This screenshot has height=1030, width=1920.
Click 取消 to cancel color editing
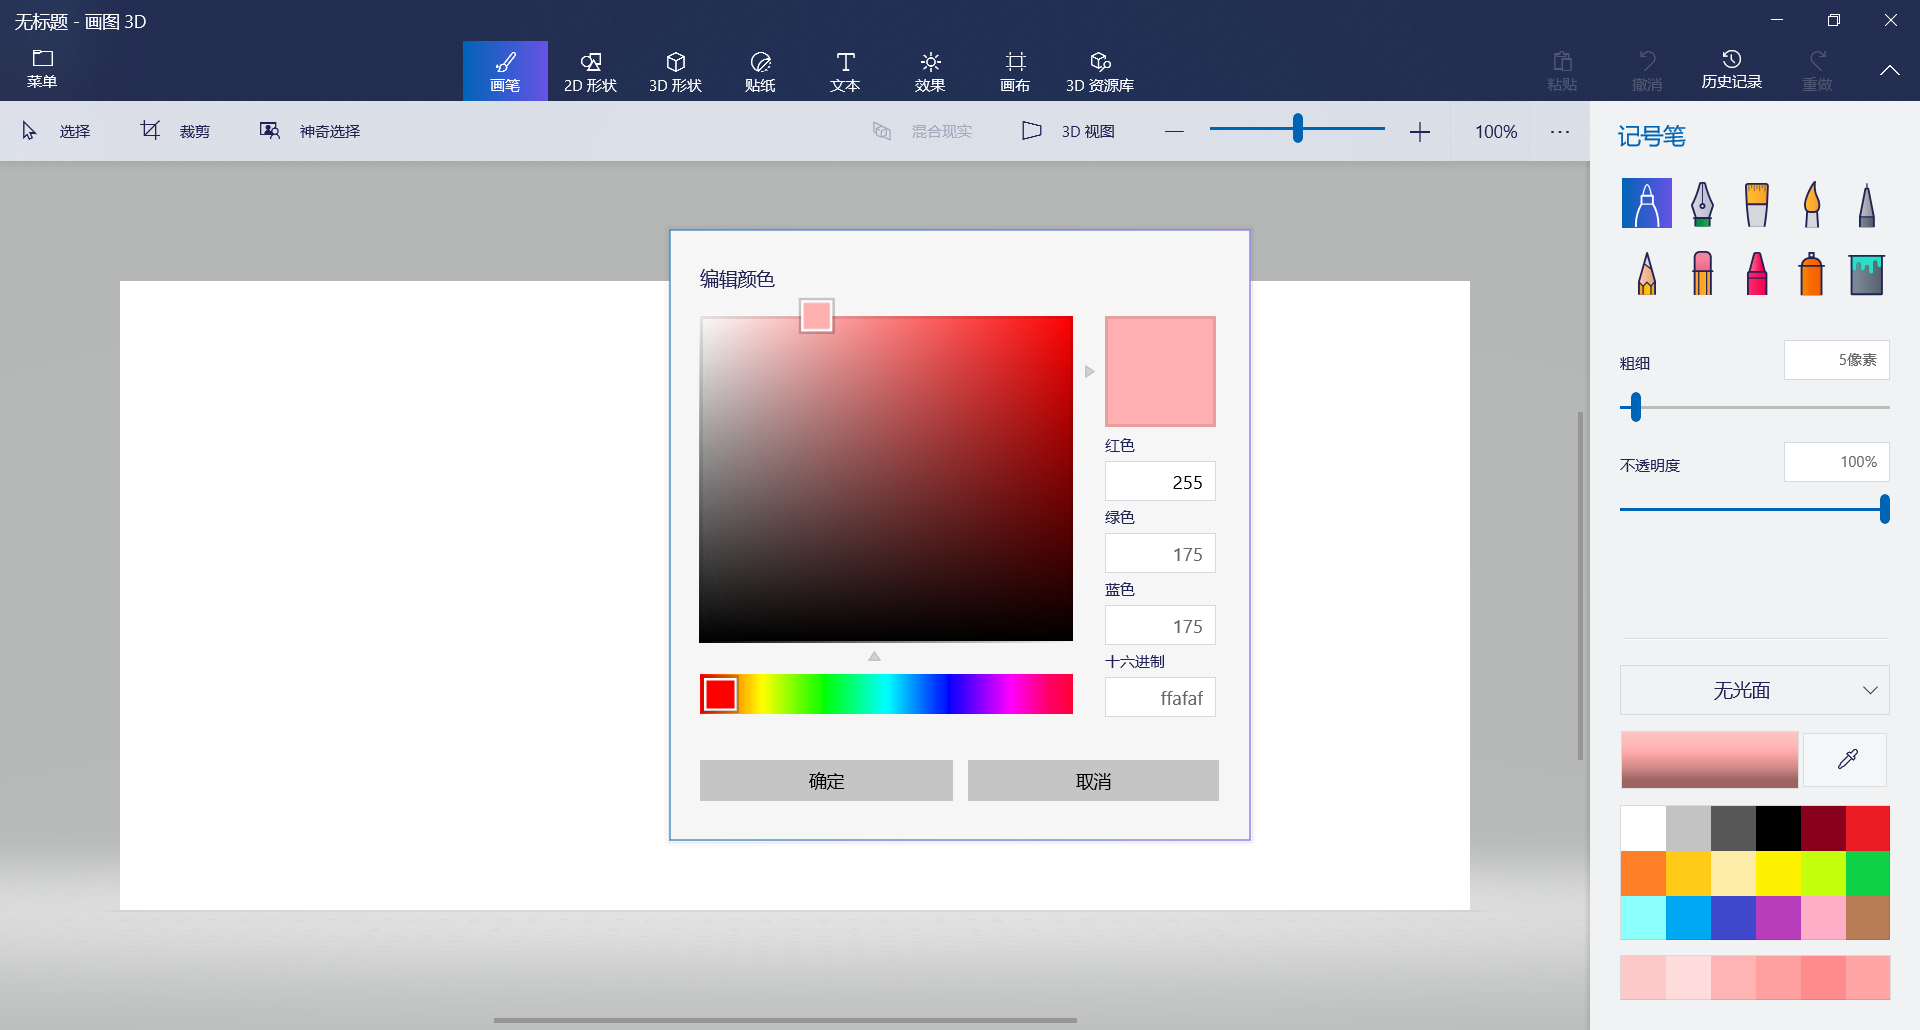(1093, 781)
